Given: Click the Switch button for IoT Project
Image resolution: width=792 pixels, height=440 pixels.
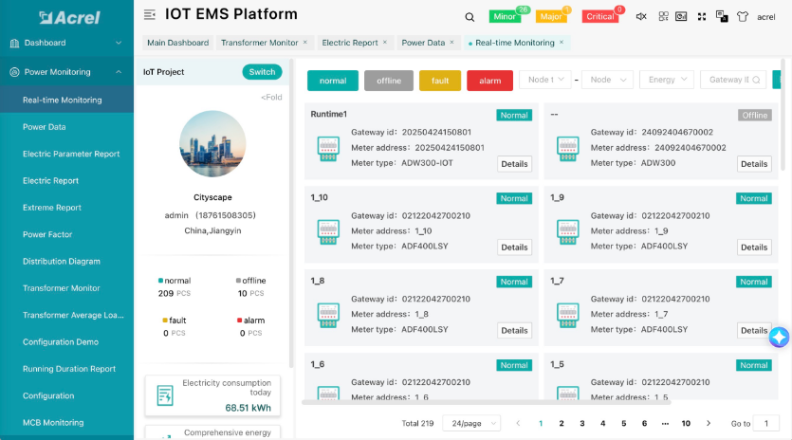Looking at the screenshot, I should point(262,72).
